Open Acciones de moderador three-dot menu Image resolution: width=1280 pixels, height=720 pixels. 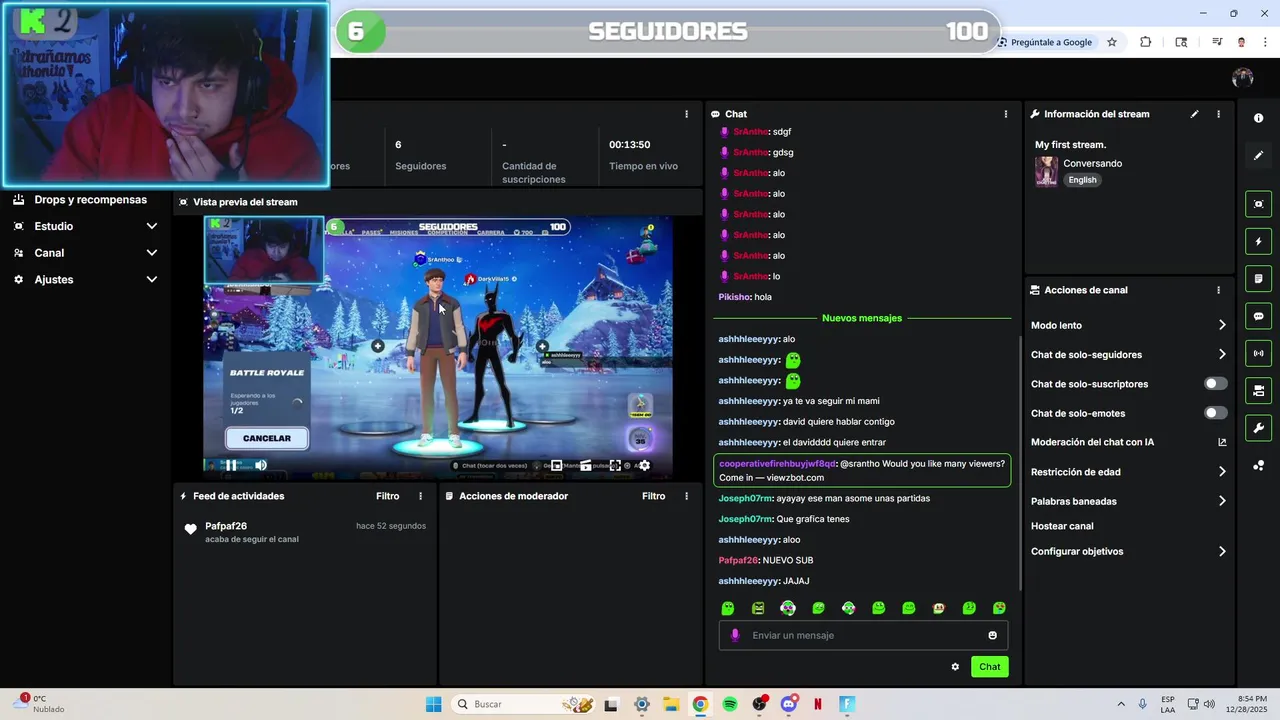686,496
